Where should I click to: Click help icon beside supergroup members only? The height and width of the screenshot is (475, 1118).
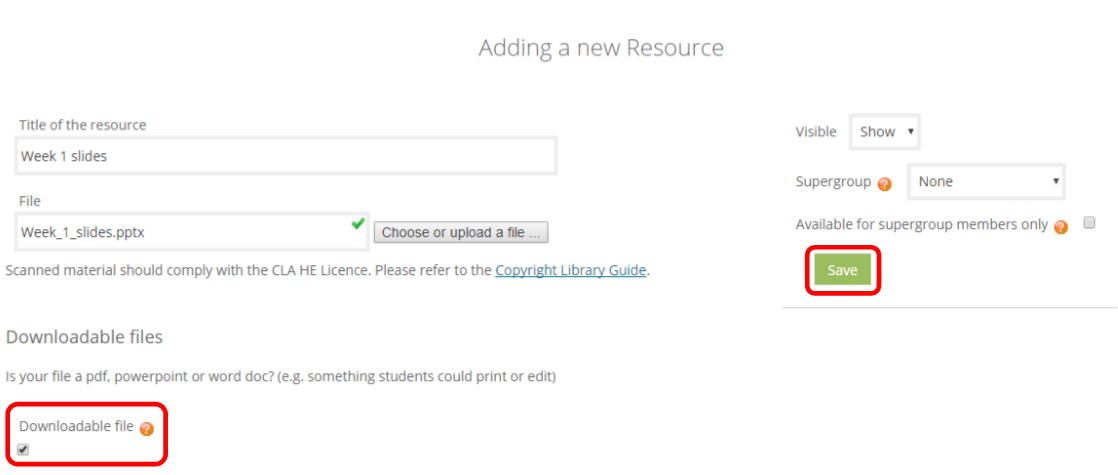(1061, 228)
